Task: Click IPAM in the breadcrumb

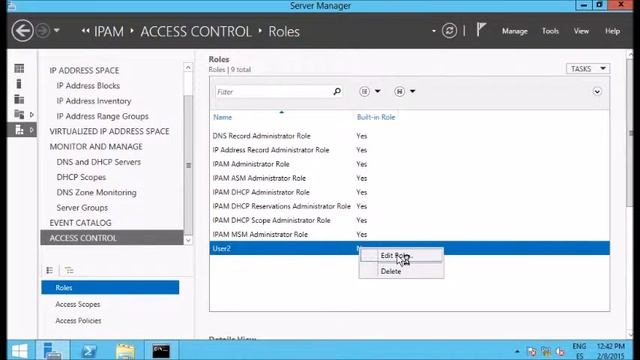Action: [x=109, y=31]
